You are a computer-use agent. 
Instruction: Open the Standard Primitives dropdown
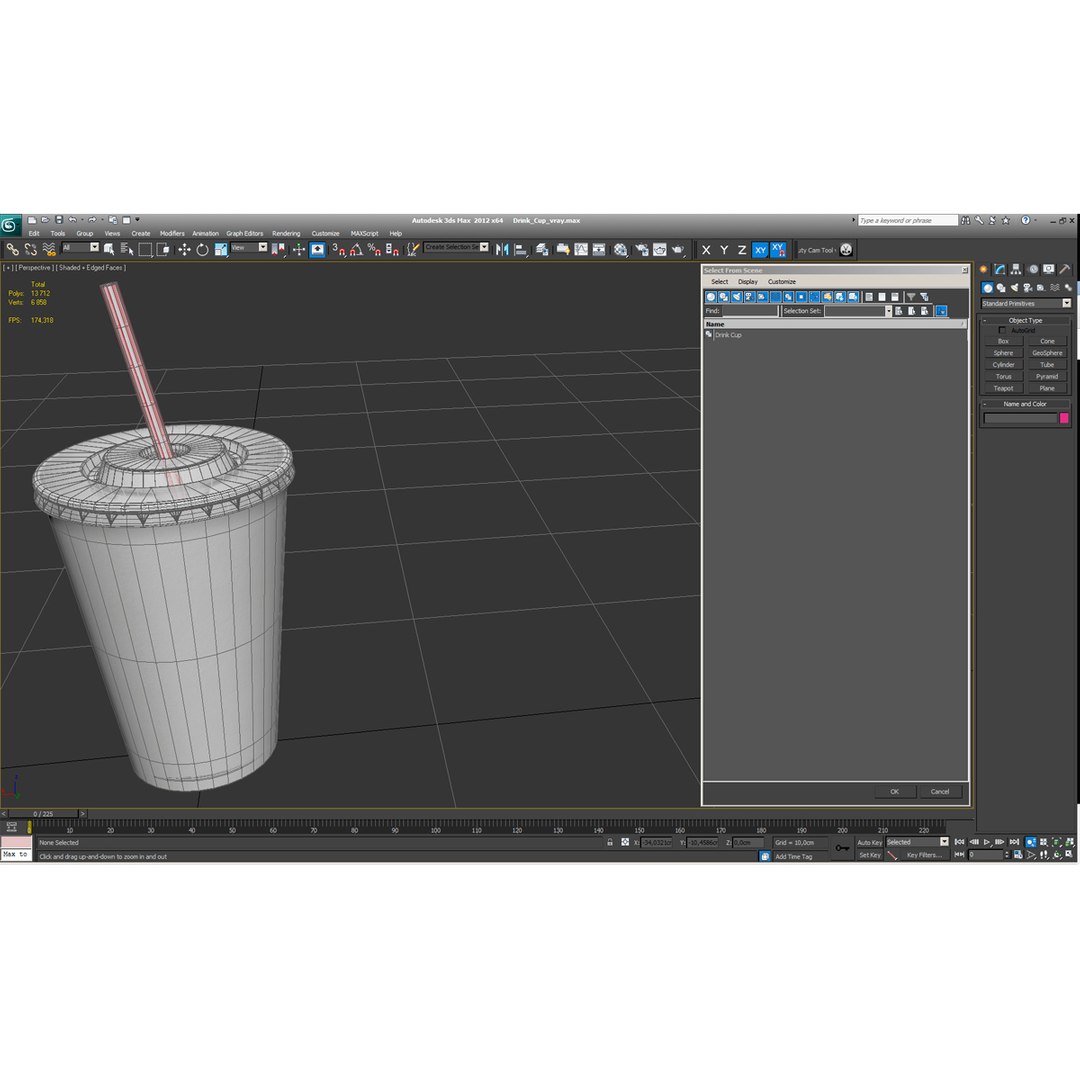1026,304
